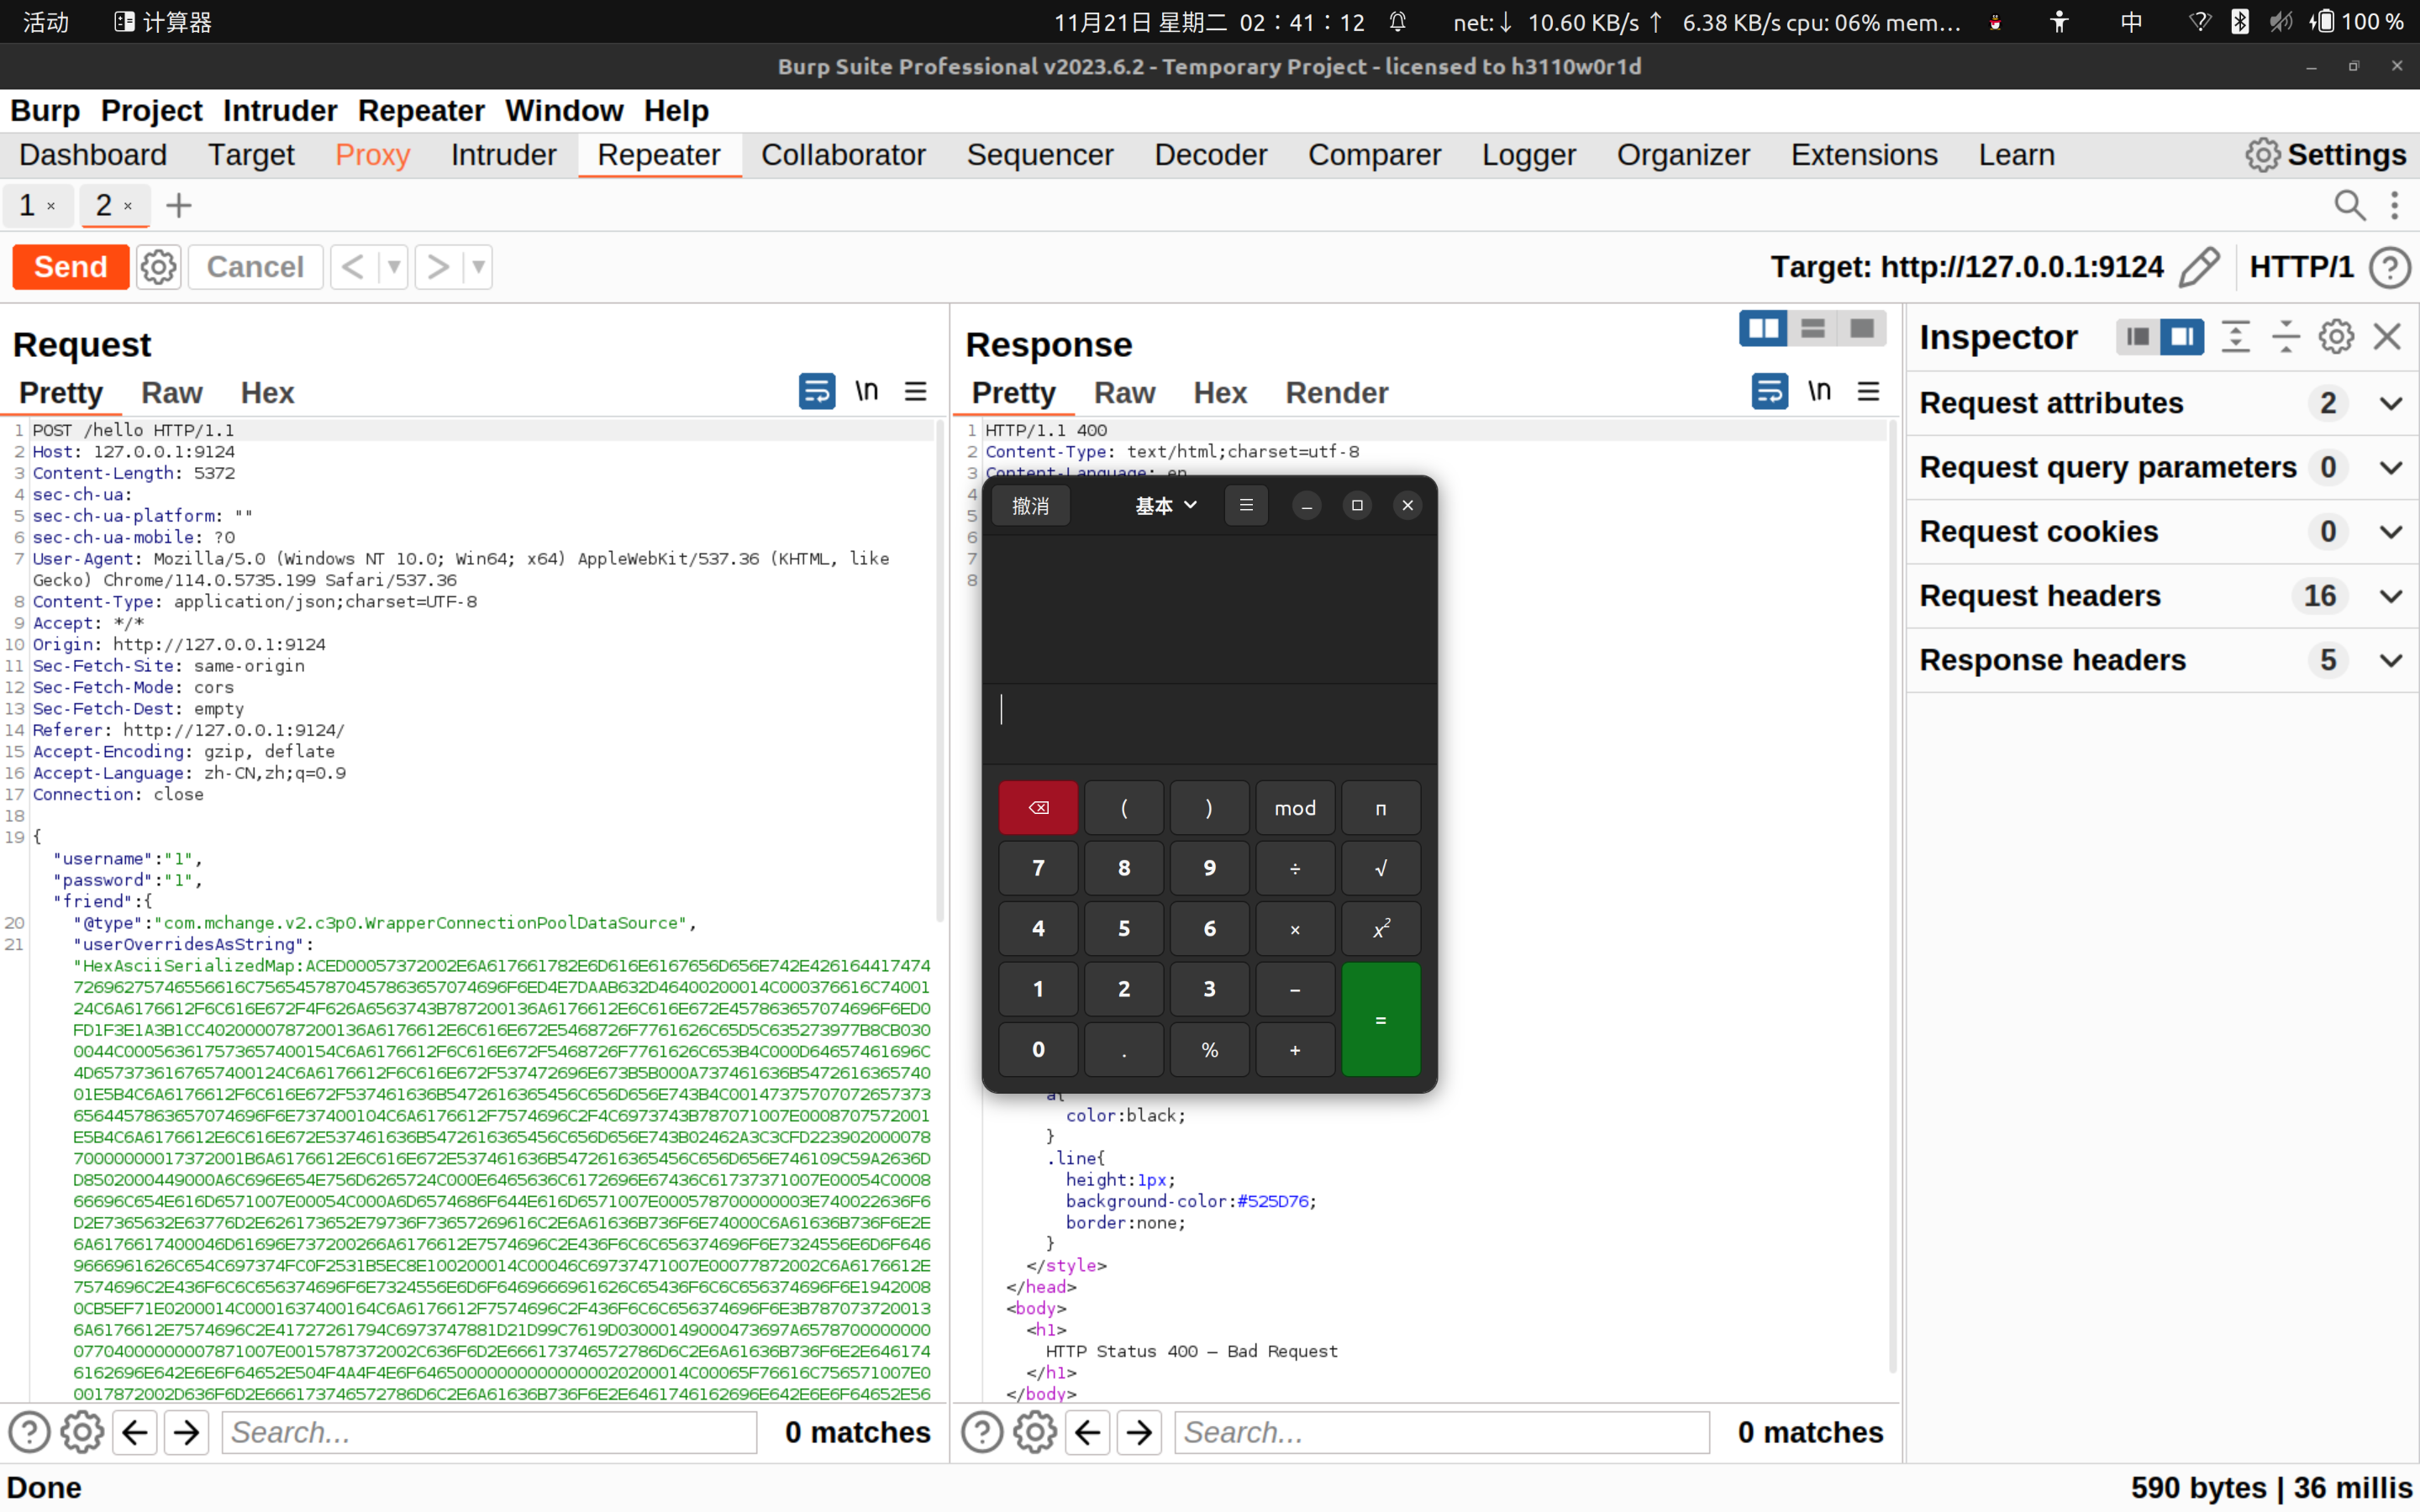The image size is (2420, 1512).
Task: Toggle response non-printable characters \n button
Action: [x=1819, y=392]
